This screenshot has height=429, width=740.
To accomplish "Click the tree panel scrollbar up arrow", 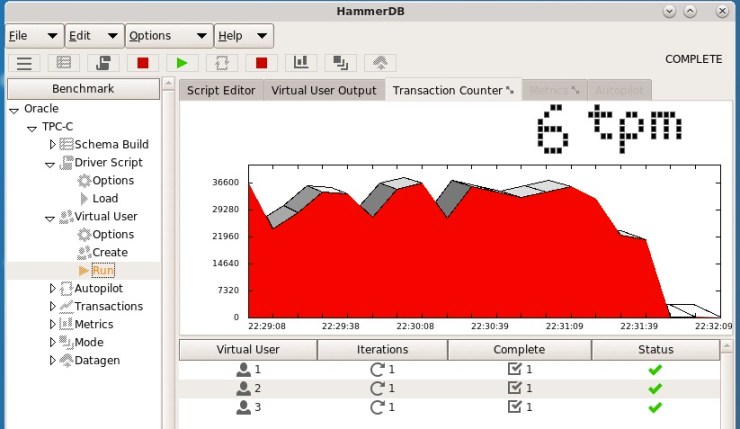I will 168,84.
